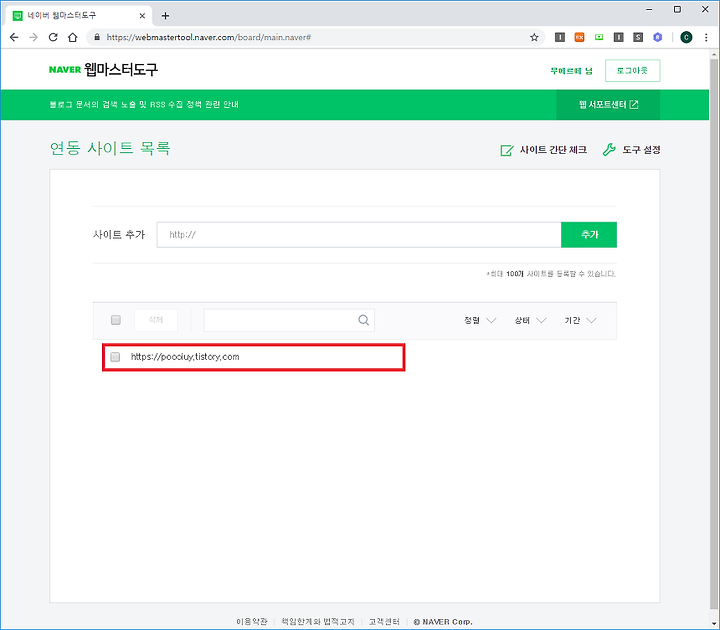The height and width of the screenshot is (630, 720).
Task: Click the orange extension icon in toolbar
Action: coord(579,37)
